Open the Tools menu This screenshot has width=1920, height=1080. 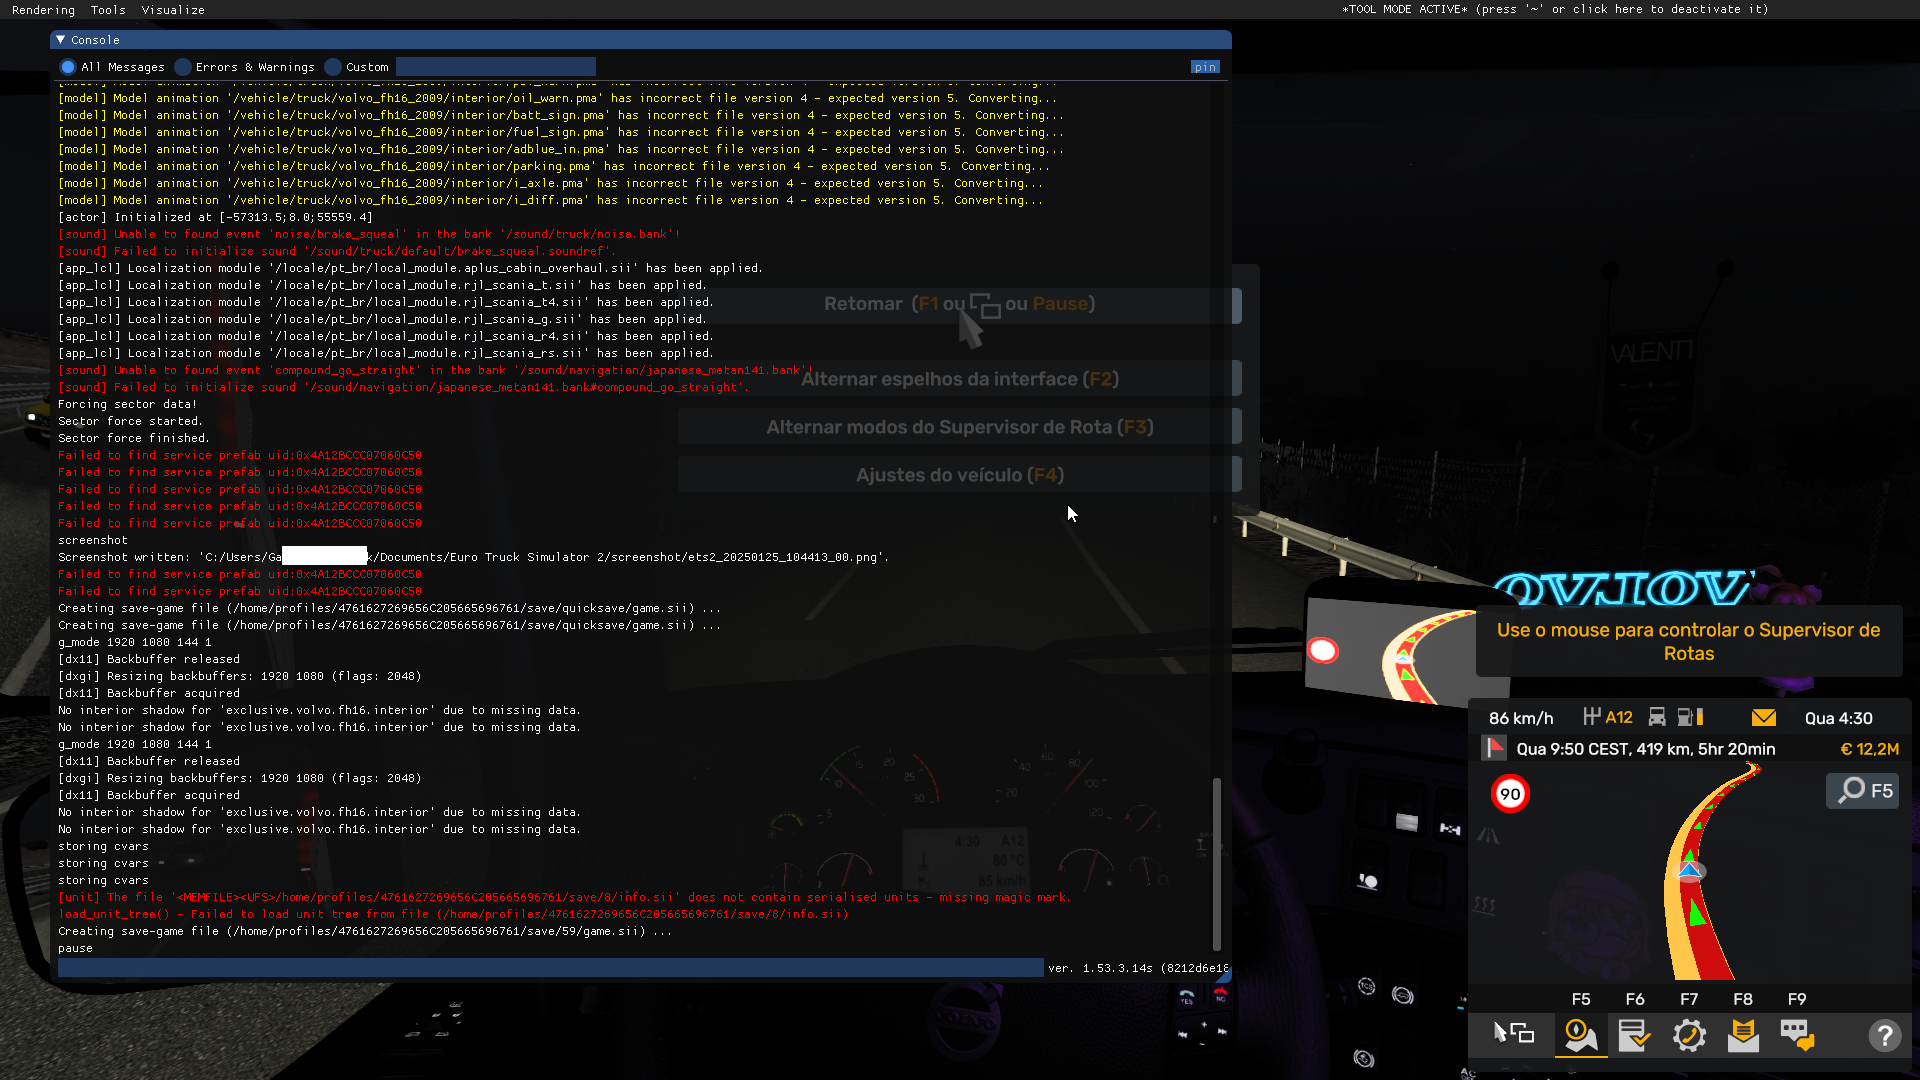(107, 10)
